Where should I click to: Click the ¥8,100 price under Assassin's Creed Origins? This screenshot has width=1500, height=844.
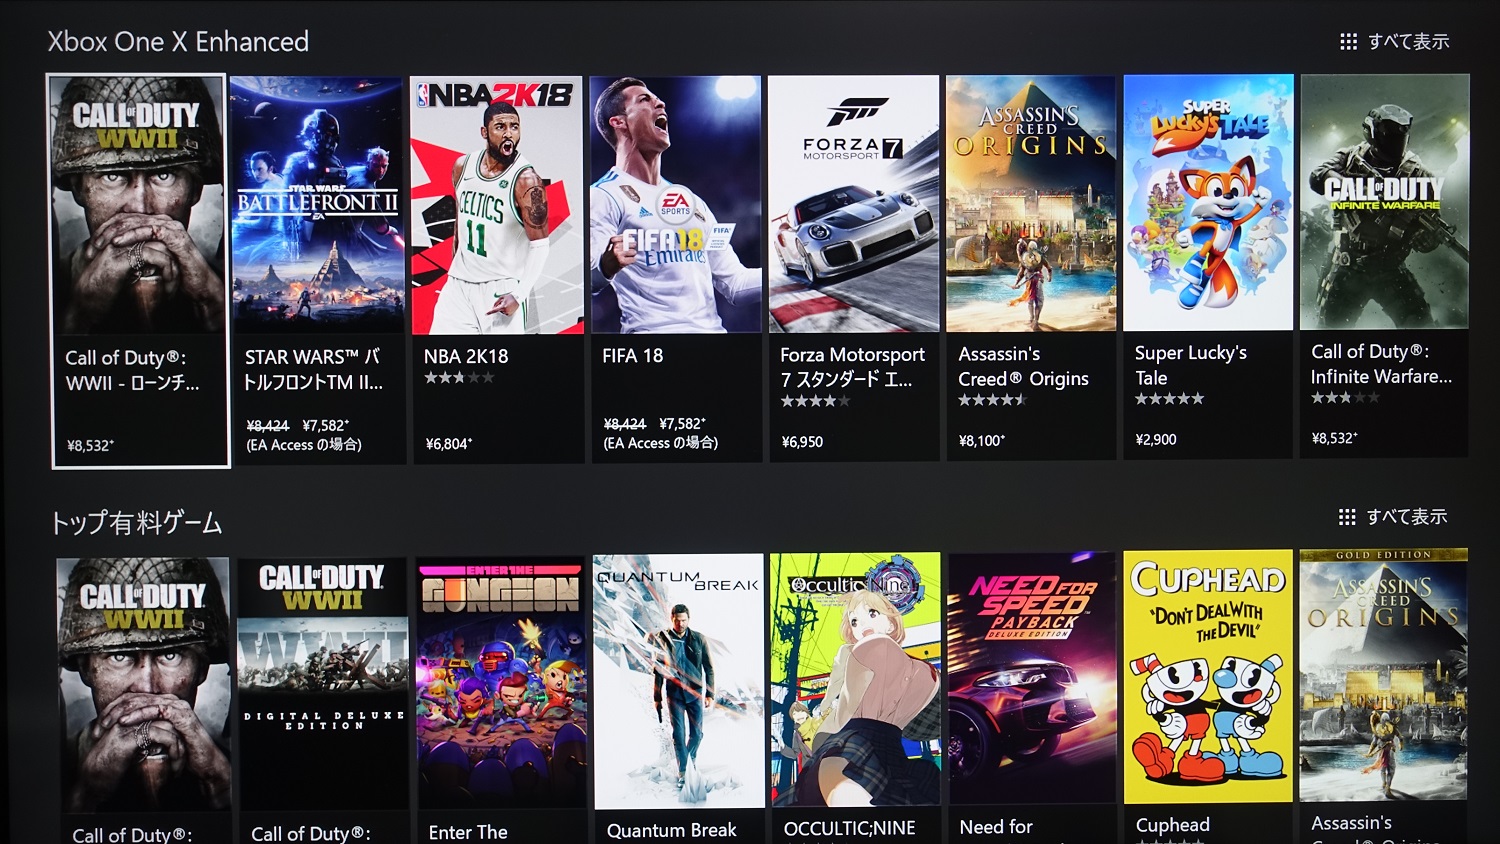(982, 440)
